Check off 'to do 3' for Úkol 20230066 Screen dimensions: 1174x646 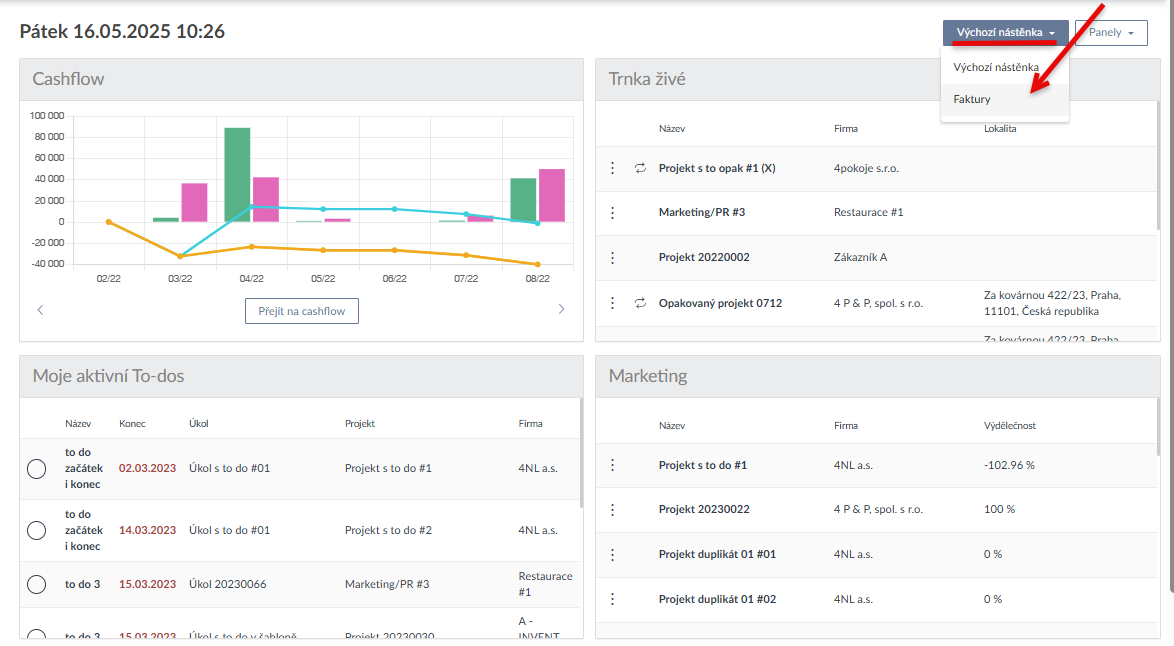[x=37, y=584]
